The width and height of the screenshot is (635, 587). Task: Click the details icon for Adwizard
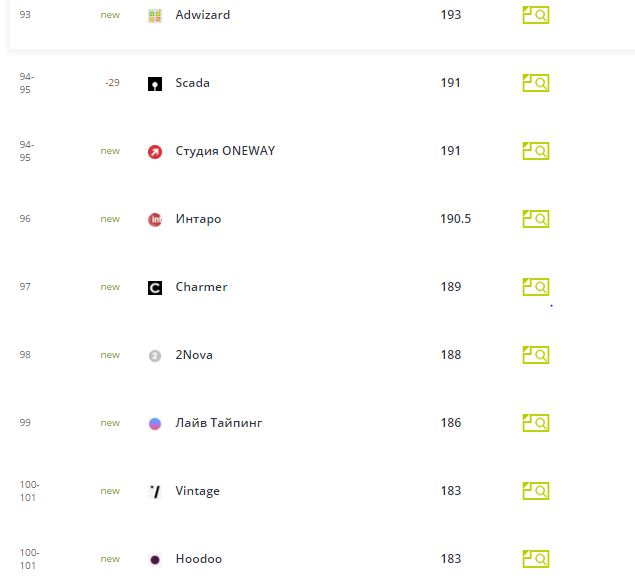tap(536, 15)
